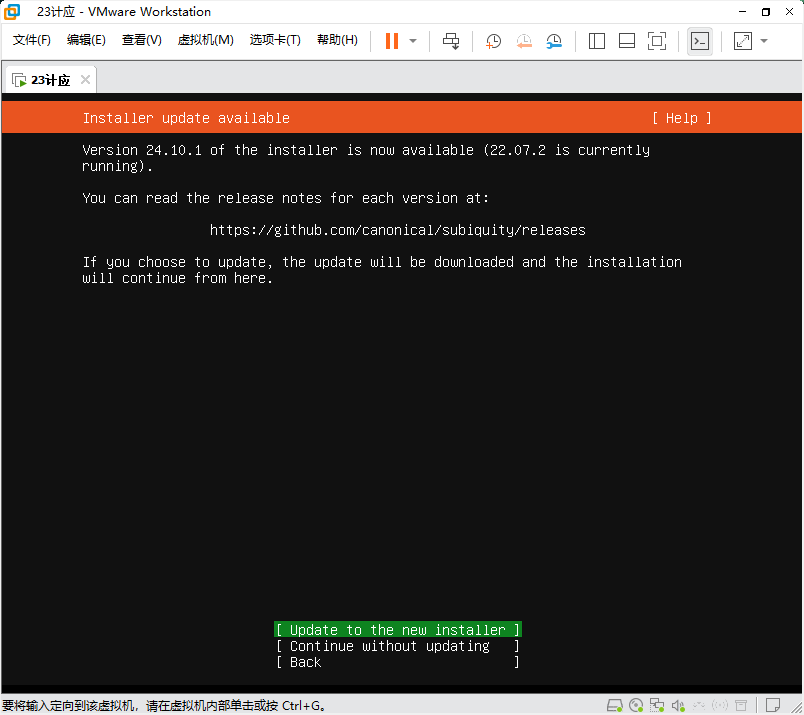
Task: Open the message log note icon
Action: [x=773, y=705]
